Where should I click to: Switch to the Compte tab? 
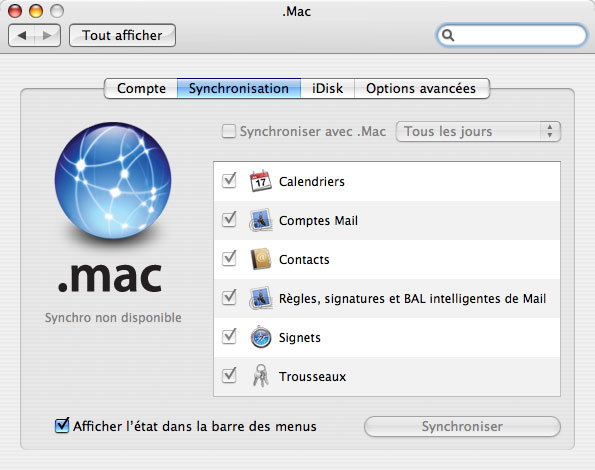pyautogui.click(x=141, y=88)
